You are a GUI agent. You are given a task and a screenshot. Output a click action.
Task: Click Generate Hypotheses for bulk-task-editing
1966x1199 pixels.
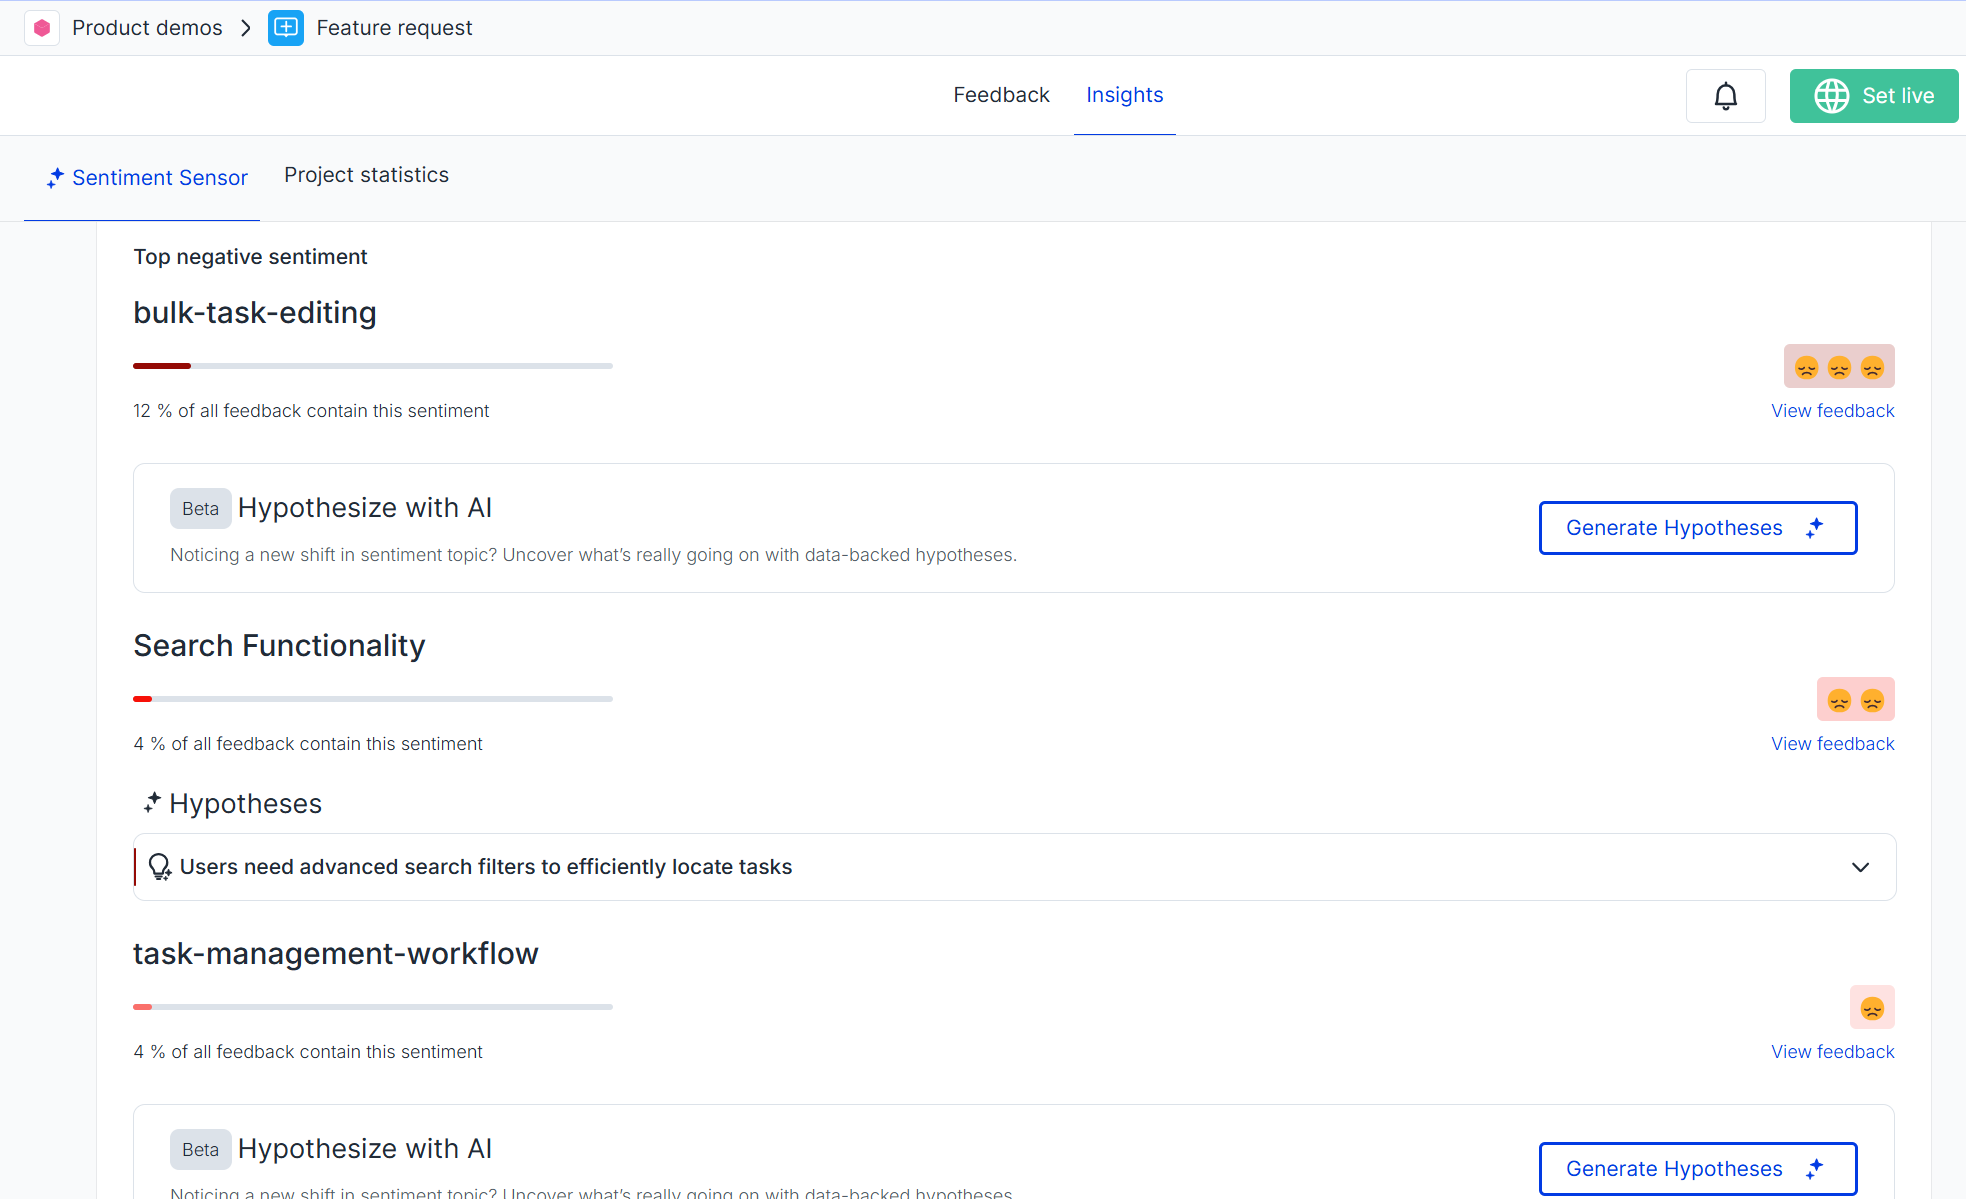(x=1697, y=528)
